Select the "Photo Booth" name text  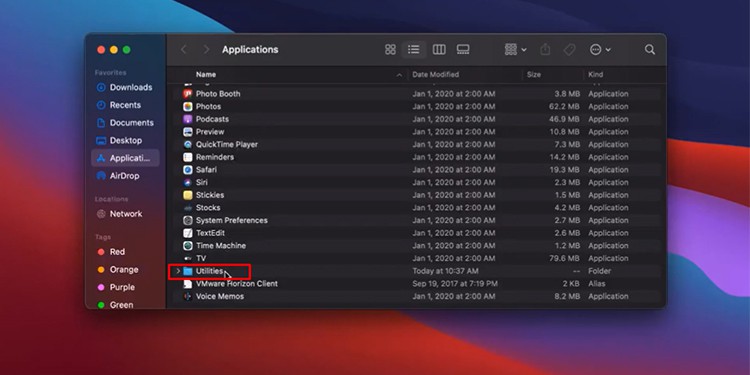click(218, 94)
